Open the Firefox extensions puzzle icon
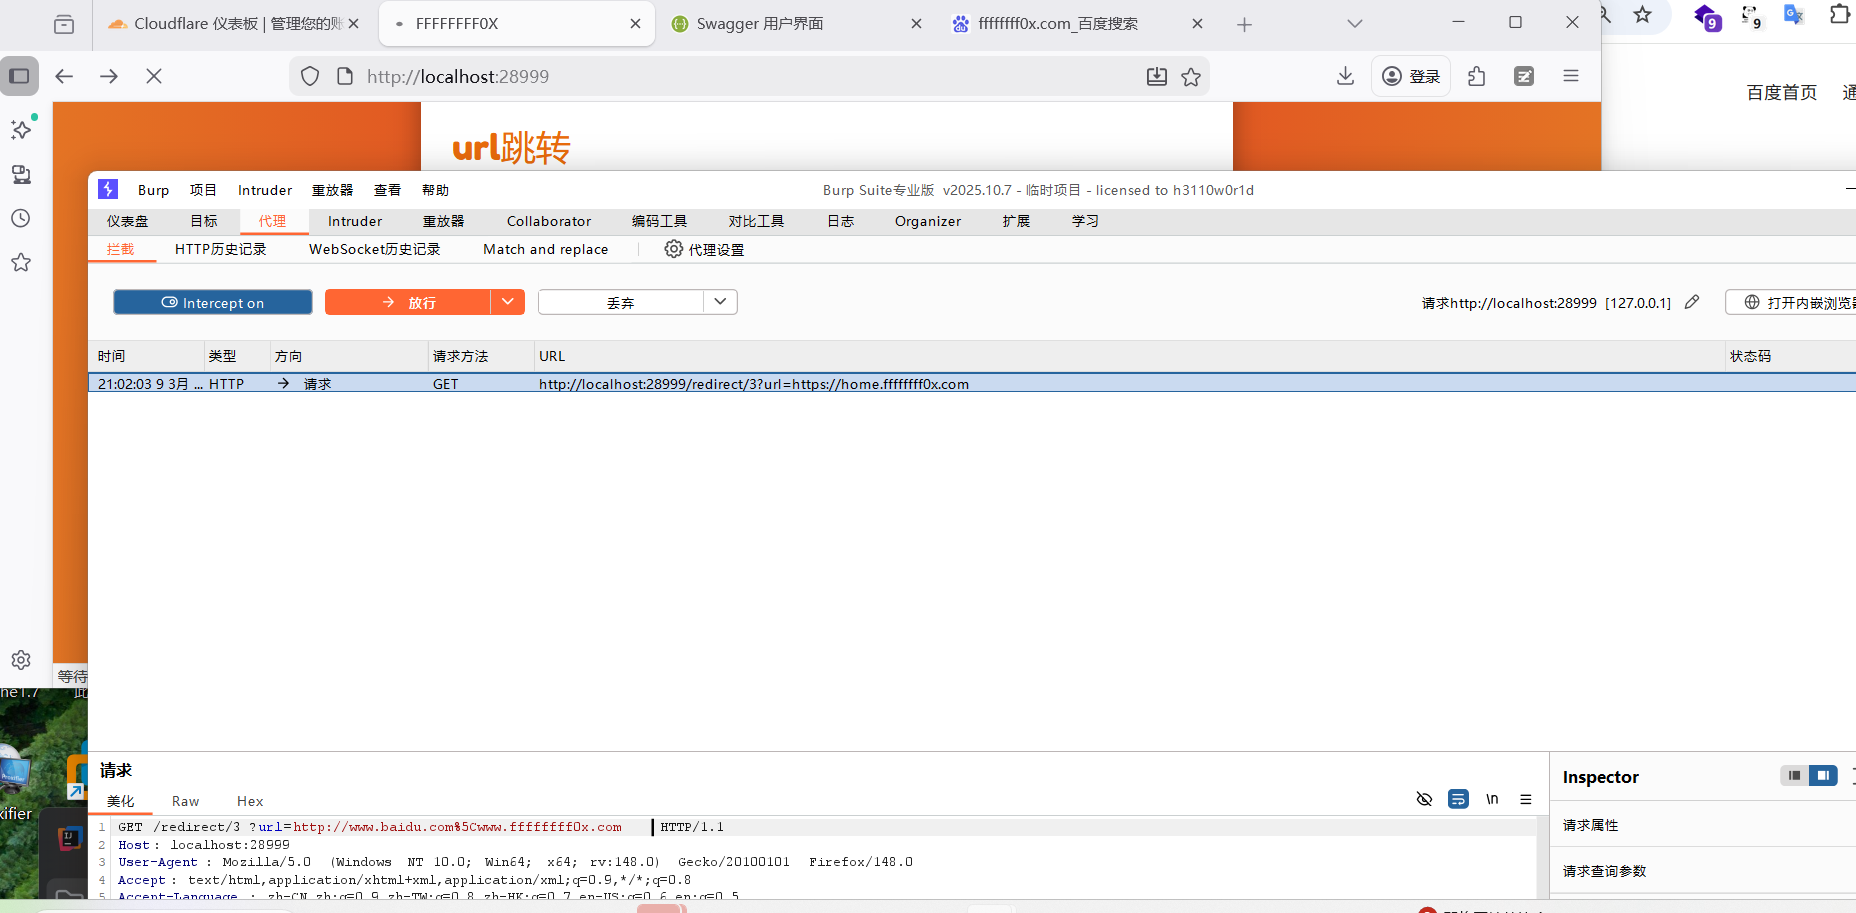The image size is (1856, 913). (x=1477, y=76)
